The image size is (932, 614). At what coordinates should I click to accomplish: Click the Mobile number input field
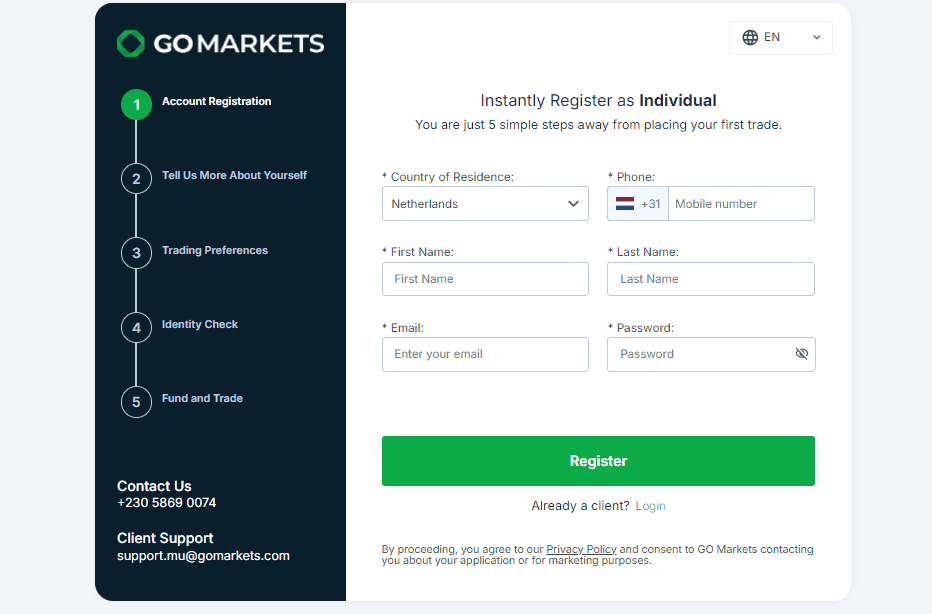[x=741, y=203]
